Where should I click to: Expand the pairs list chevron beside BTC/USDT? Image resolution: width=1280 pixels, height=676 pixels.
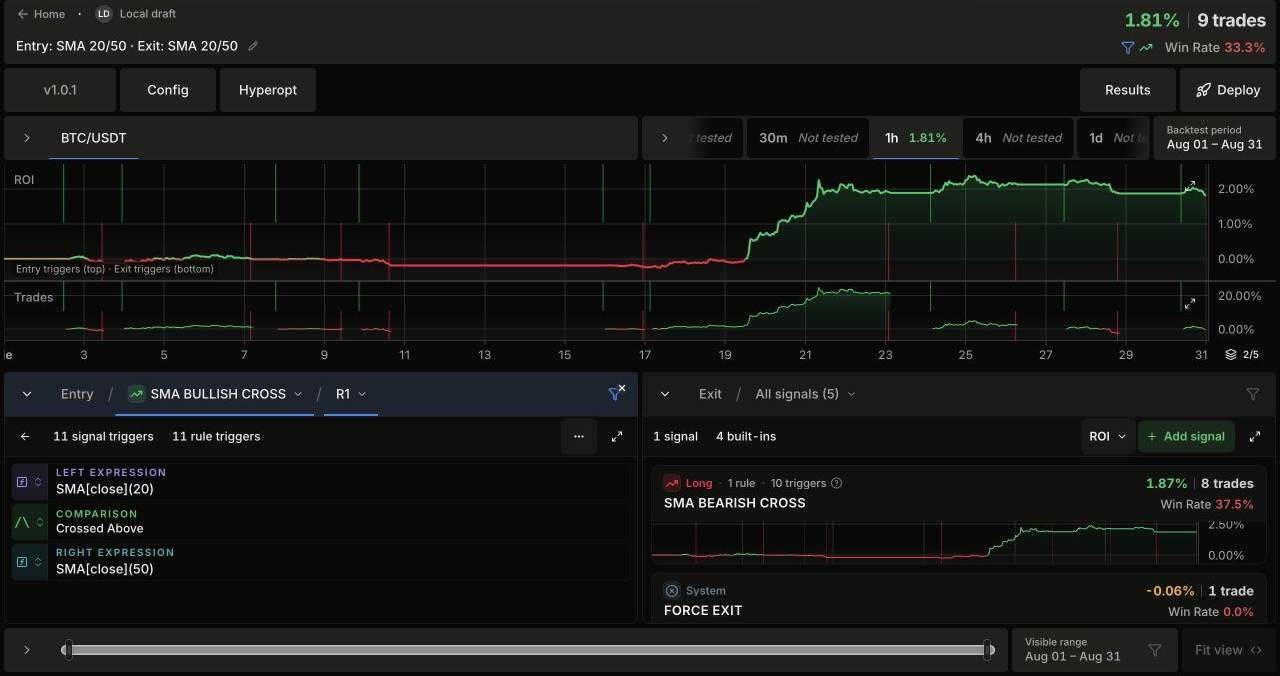27,138
